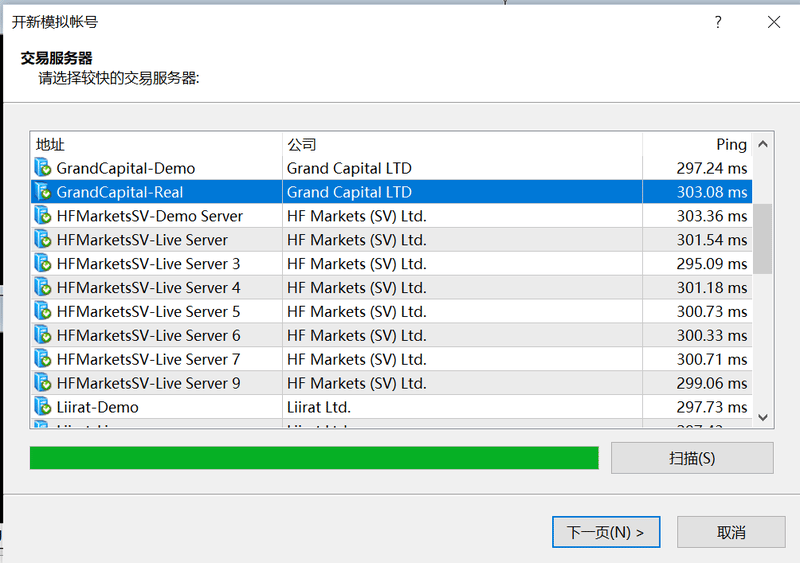
Task: Click the scrollbar down arrow
Action: pos(763,417)
